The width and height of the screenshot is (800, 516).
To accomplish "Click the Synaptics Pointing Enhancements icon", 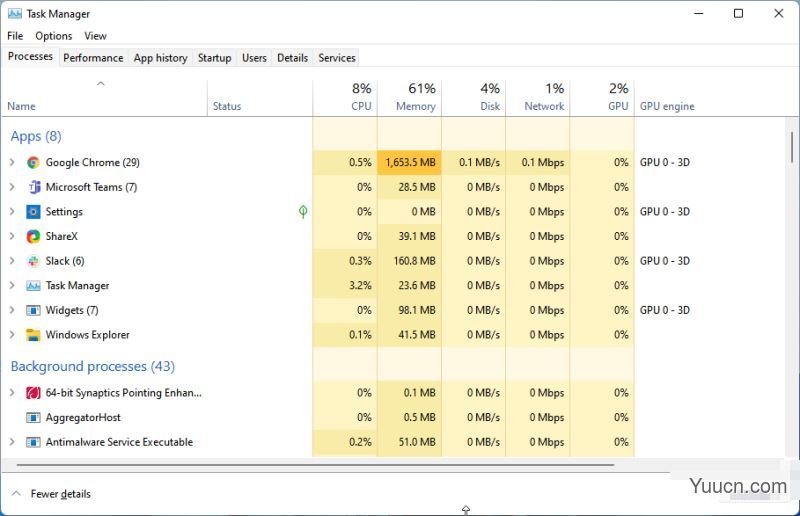I will click(x=33, y=393).
